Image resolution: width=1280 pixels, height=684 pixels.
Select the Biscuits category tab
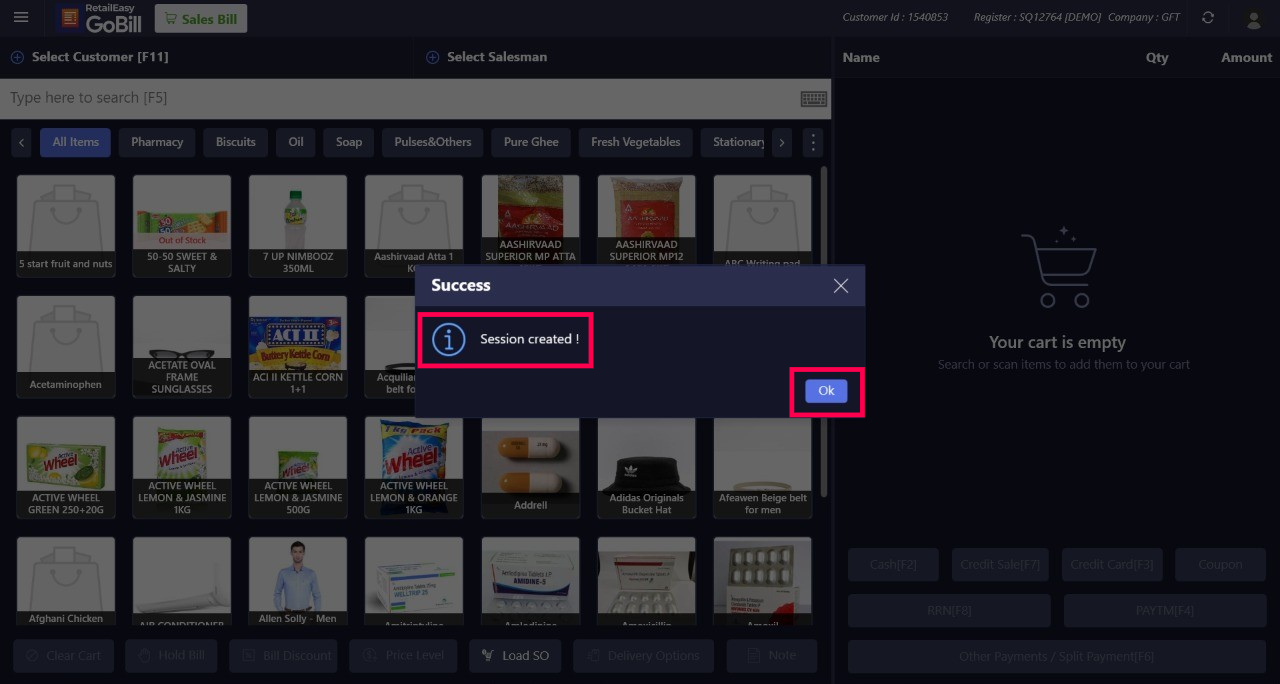[236, 142]
